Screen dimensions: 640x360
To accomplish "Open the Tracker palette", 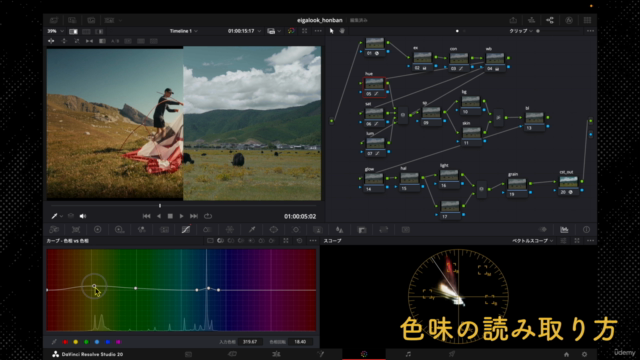I will 296,230.
